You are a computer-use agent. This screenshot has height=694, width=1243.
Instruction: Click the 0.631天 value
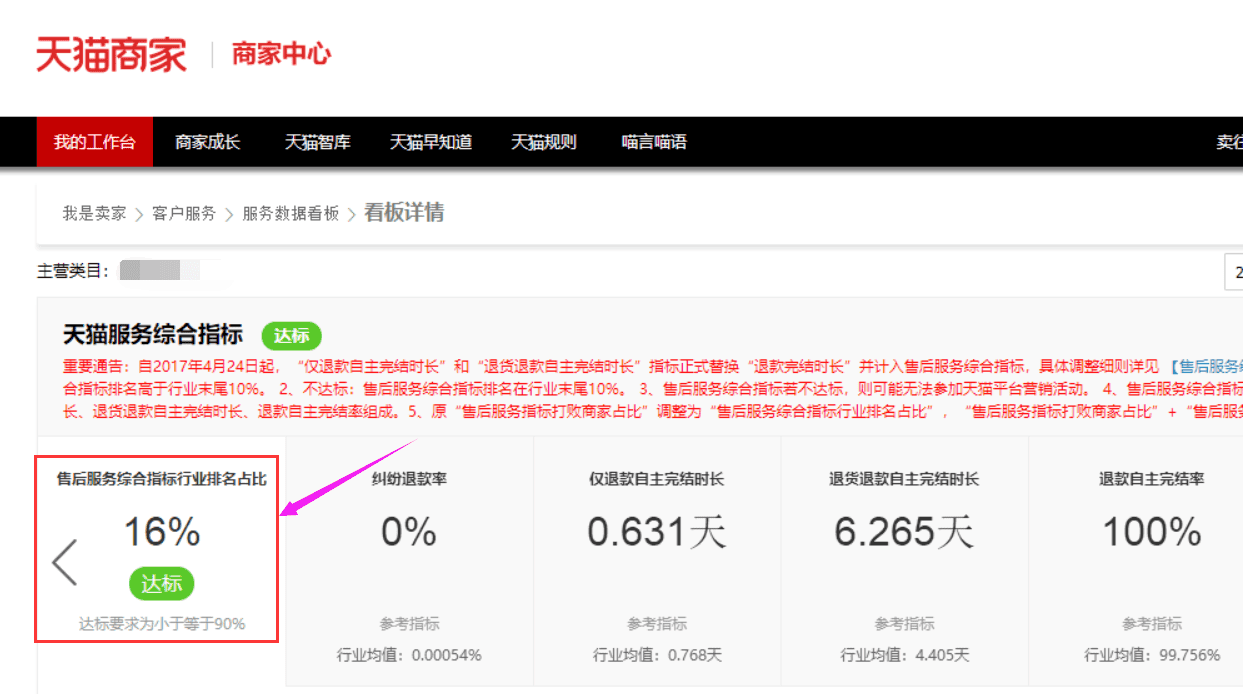point(657,532)
